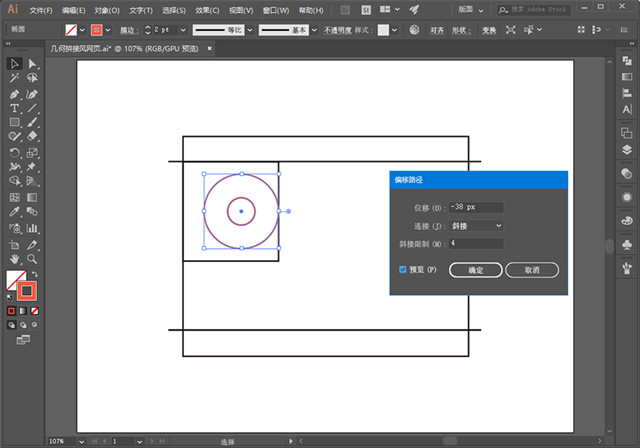Pick the Zoom magnifier tool

(33, 257)
